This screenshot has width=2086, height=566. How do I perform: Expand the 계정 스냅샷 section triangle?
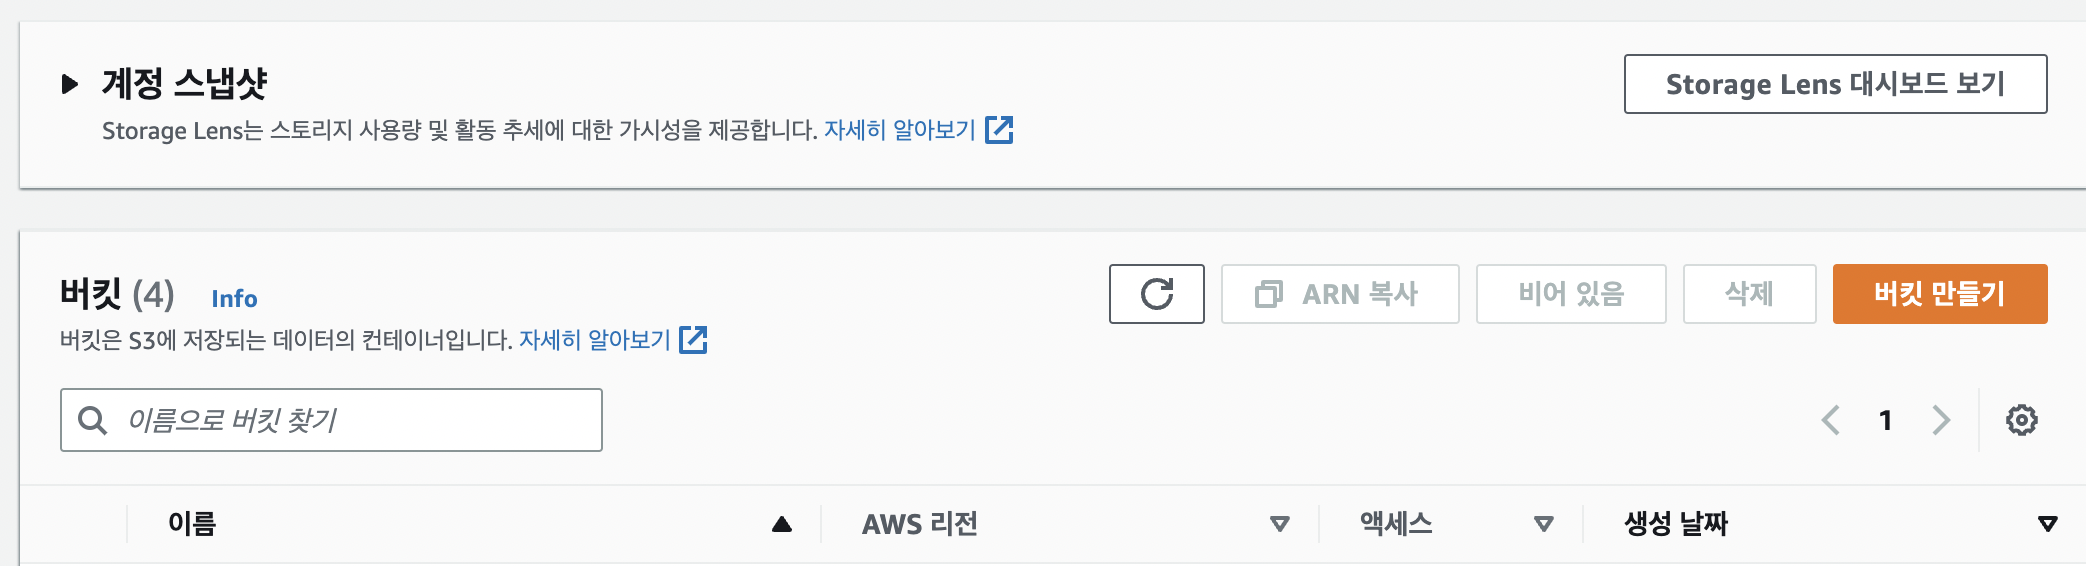[x=69, y=83]
